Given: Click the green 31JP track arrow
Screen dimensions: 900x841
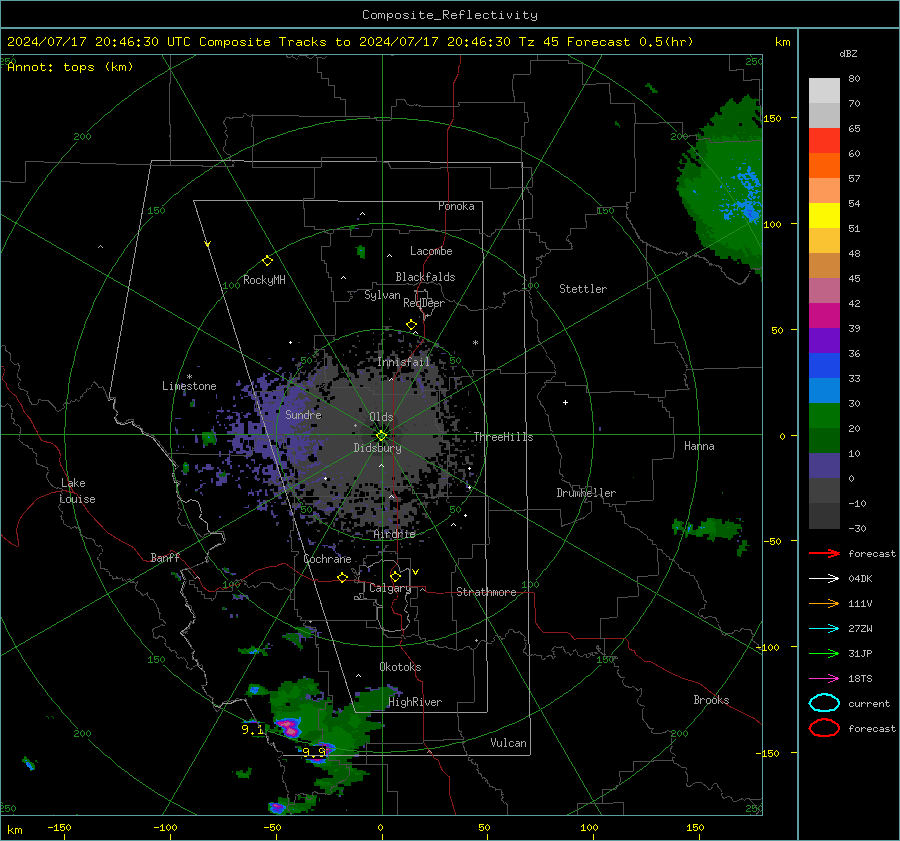Looking at the screenshot, I should point(824,653).
